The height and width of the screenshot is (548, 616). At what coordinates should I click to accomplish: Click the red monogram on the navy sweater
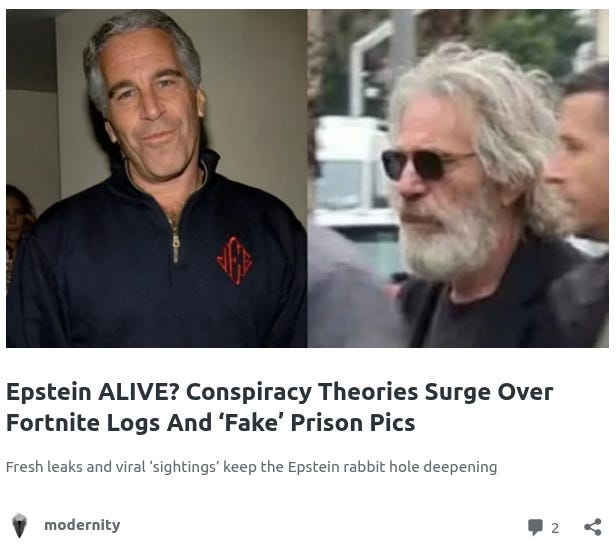pyautogui.click(x=235, y=261)
